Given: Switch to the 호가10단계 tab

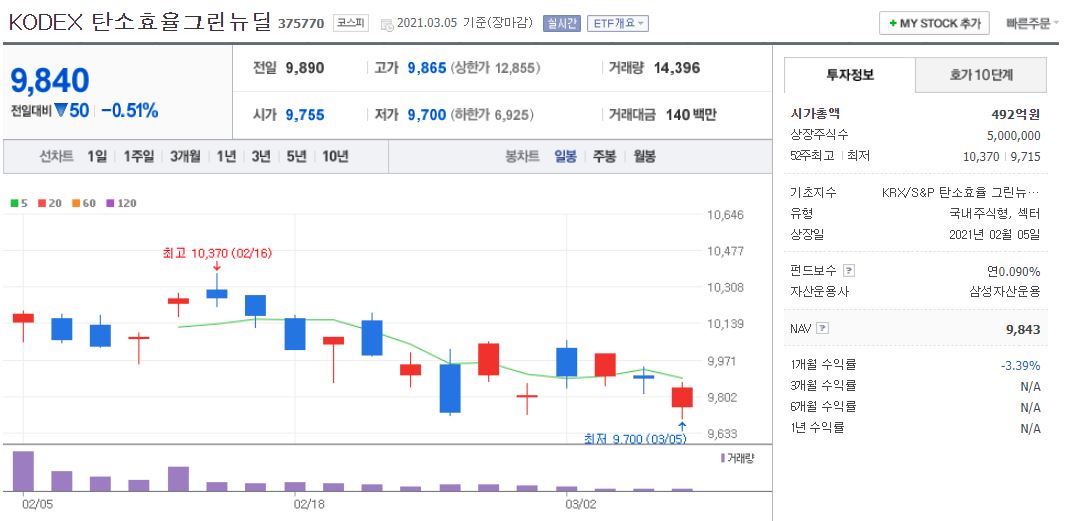Looking at the screenshot, I should (981, 75).
